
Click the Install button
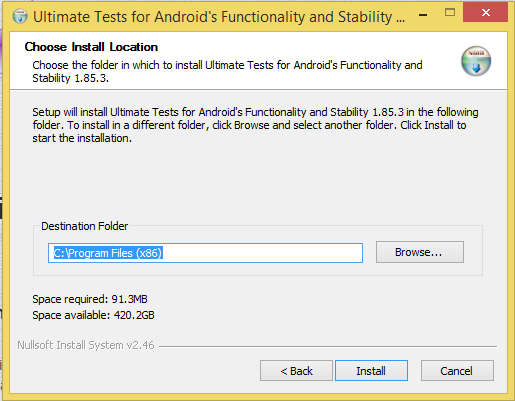coord(371,370)
